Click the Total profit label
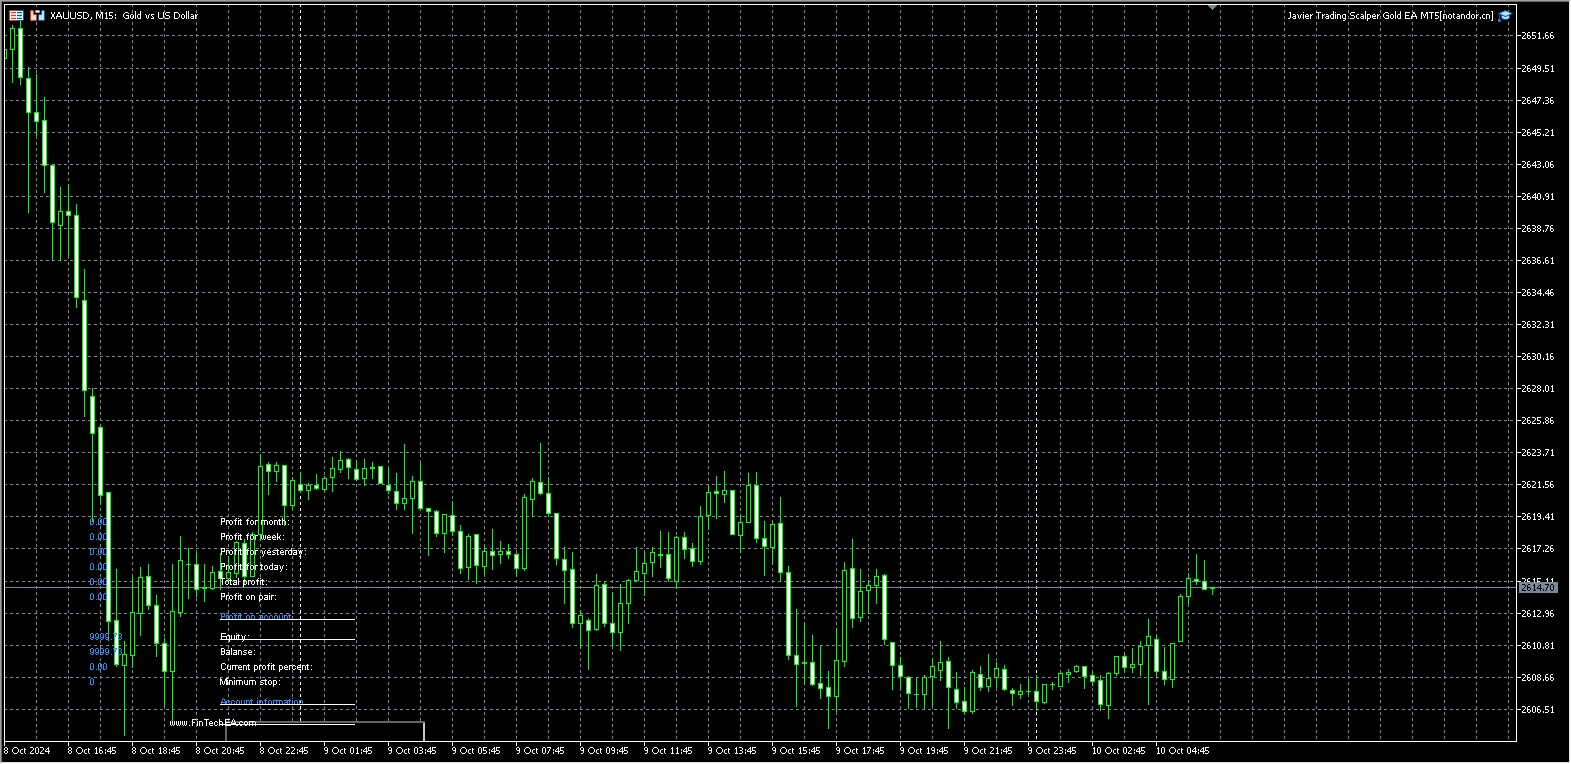The width and height of the screenshot is (1571, 764). pyautogui.click(x=243, y=582)
